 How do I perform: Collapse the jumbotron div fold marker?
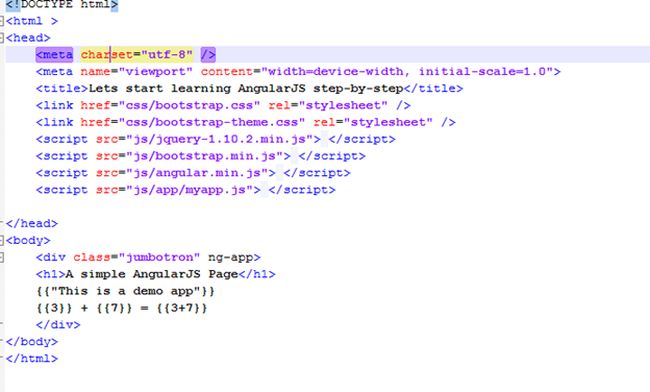click(x=2, y=257)
